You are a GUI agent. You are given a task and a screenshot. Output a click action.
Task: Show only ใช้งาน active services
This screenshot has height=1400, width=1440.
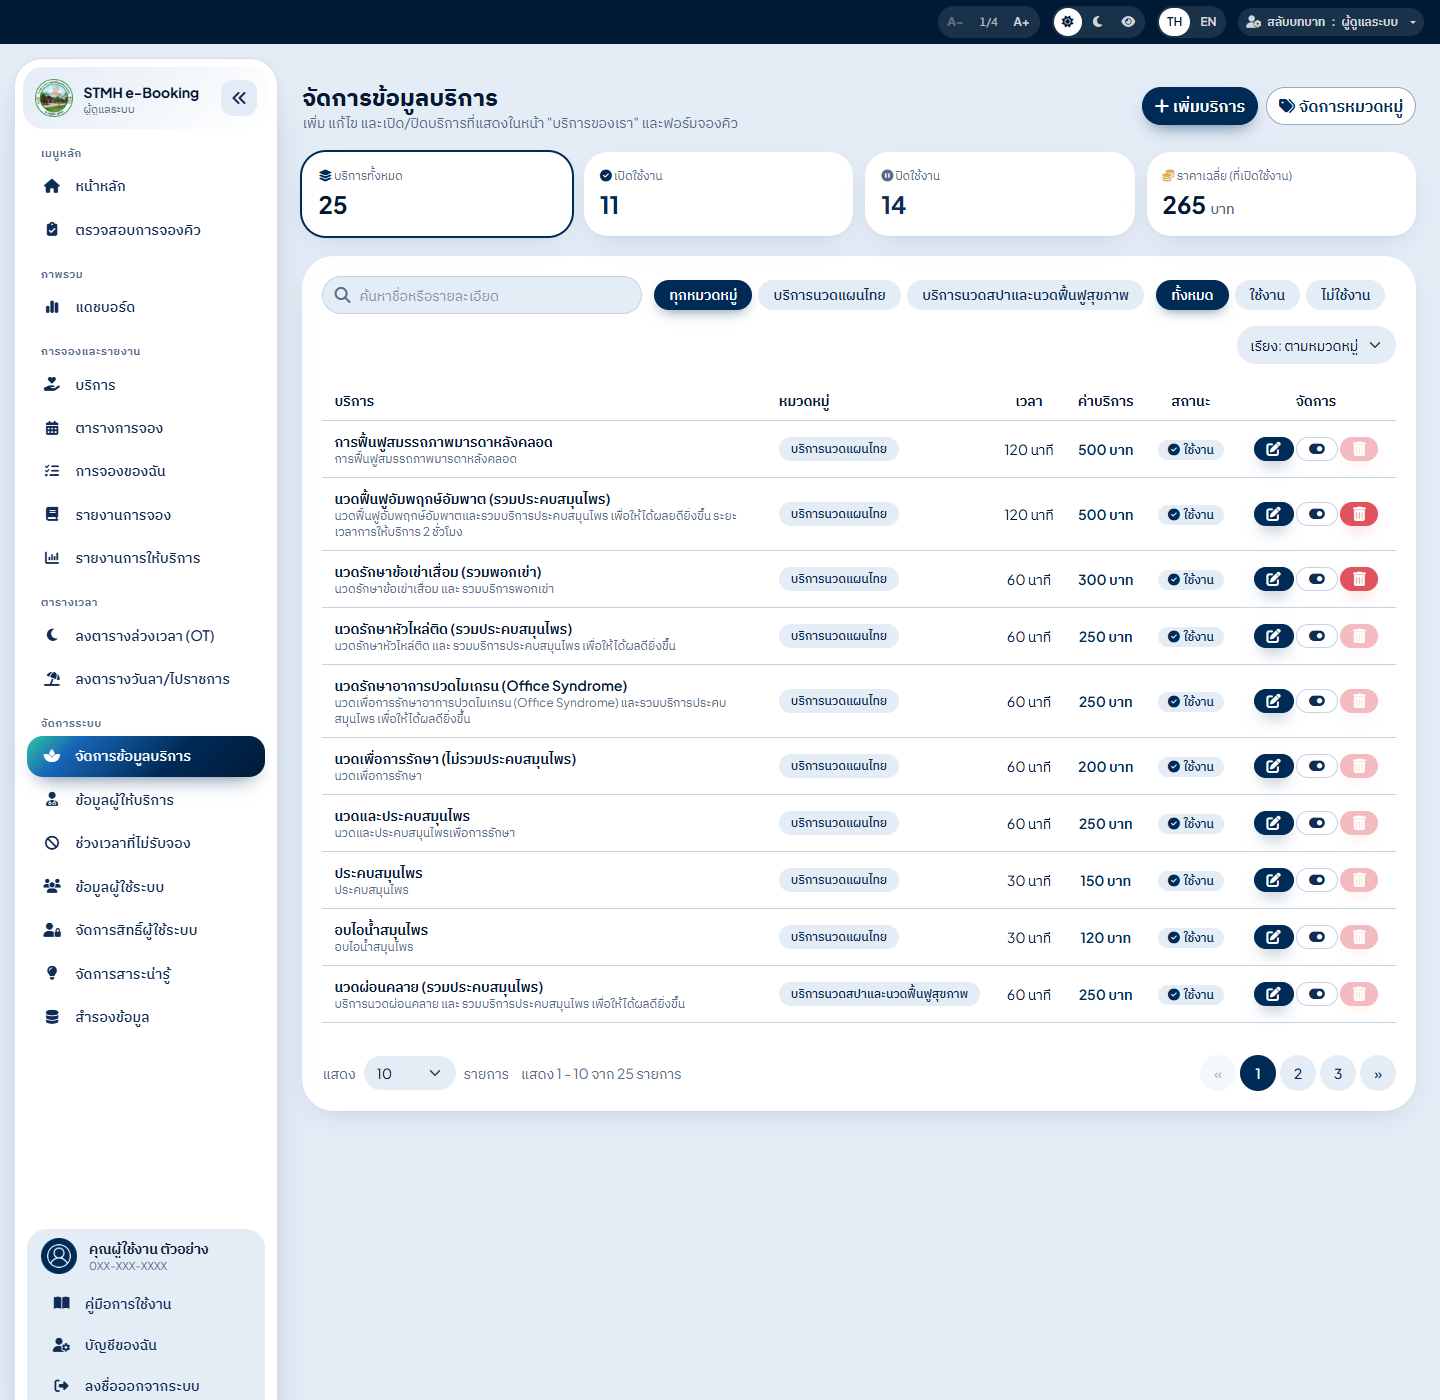pos(1267,295)
